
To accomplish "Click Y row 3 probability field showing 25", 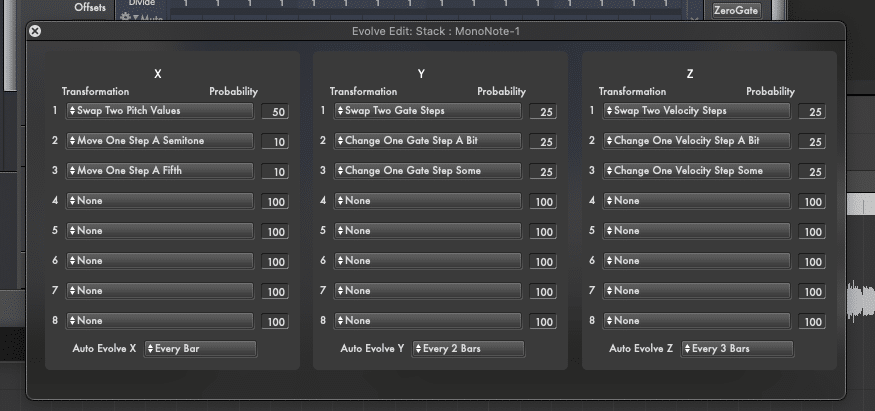I will [x=543, y=172].
